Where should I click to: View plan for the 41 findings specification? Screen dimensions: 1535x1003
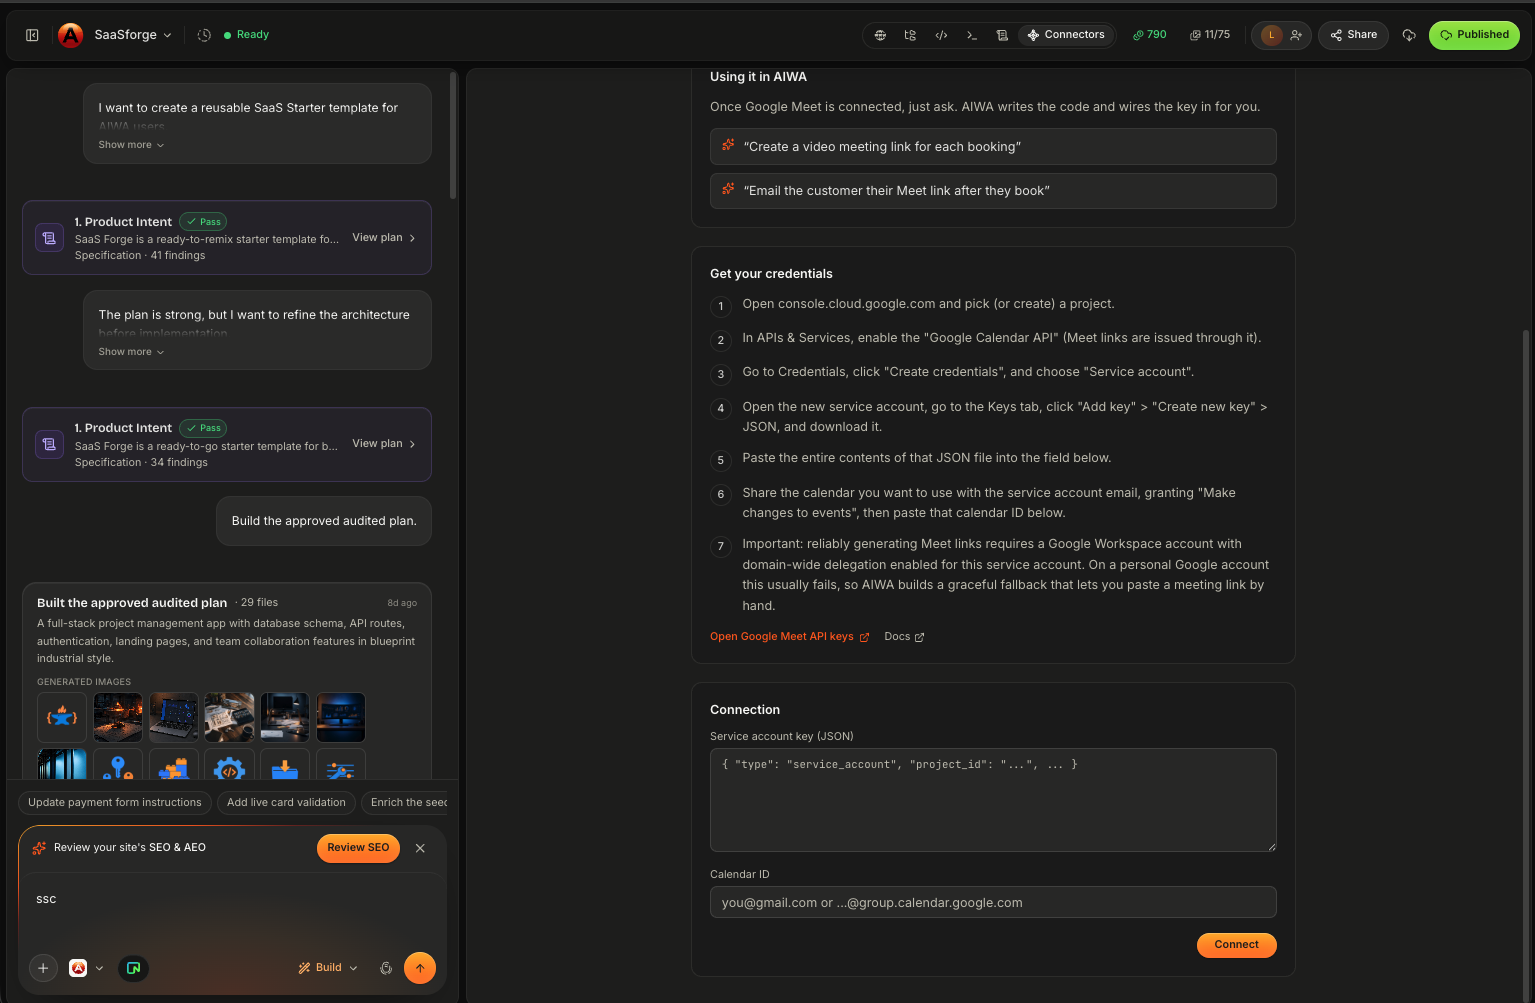(x=384, y=238)
